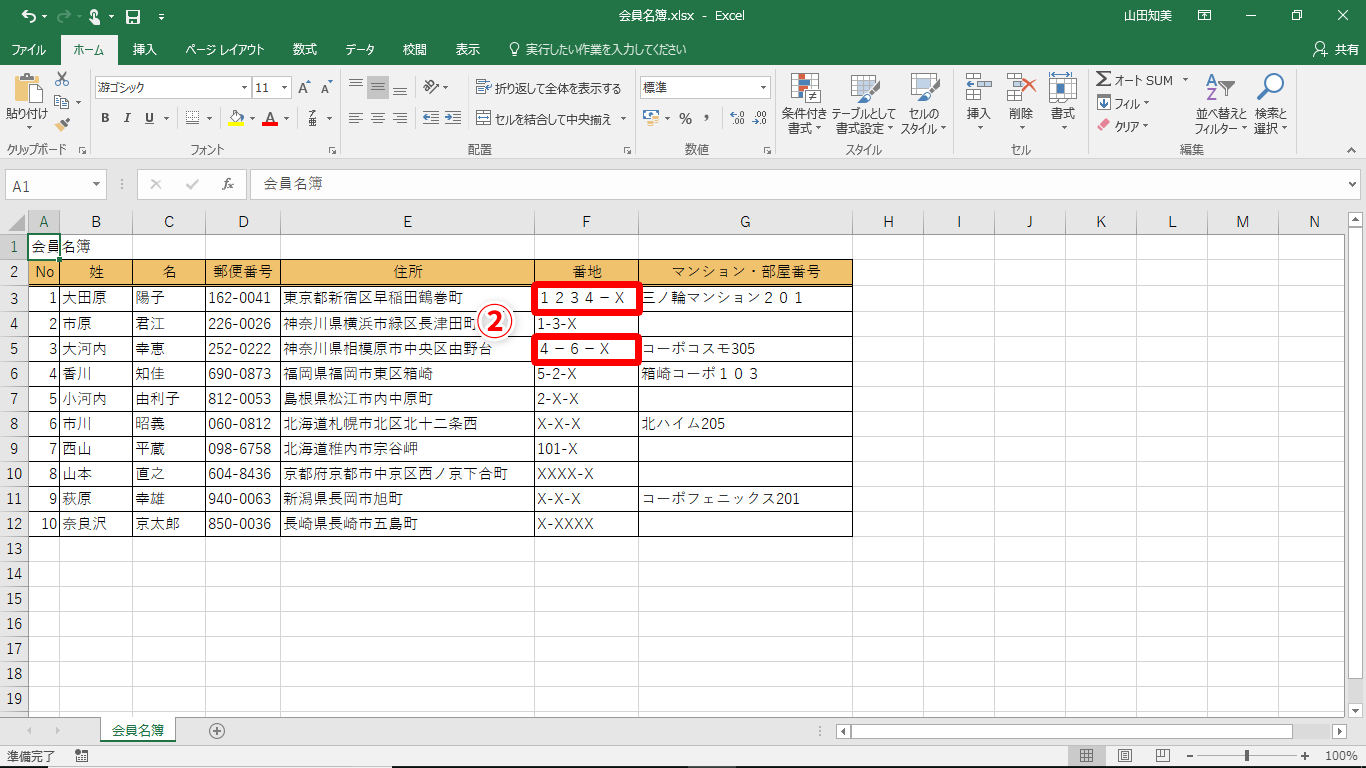The width and height of the screenshot is (1366, 768).
Task: Switch to the ページ レイアウト tab
Action: pyautogui.click(x=225, y=49)
